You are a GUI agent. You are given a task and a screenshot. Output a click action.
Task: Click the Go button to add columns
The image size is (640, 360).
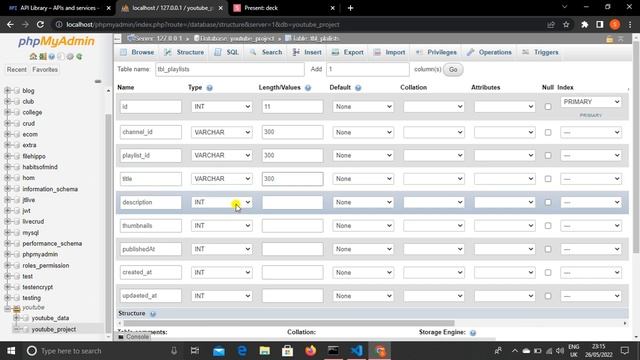click(453, 69)
